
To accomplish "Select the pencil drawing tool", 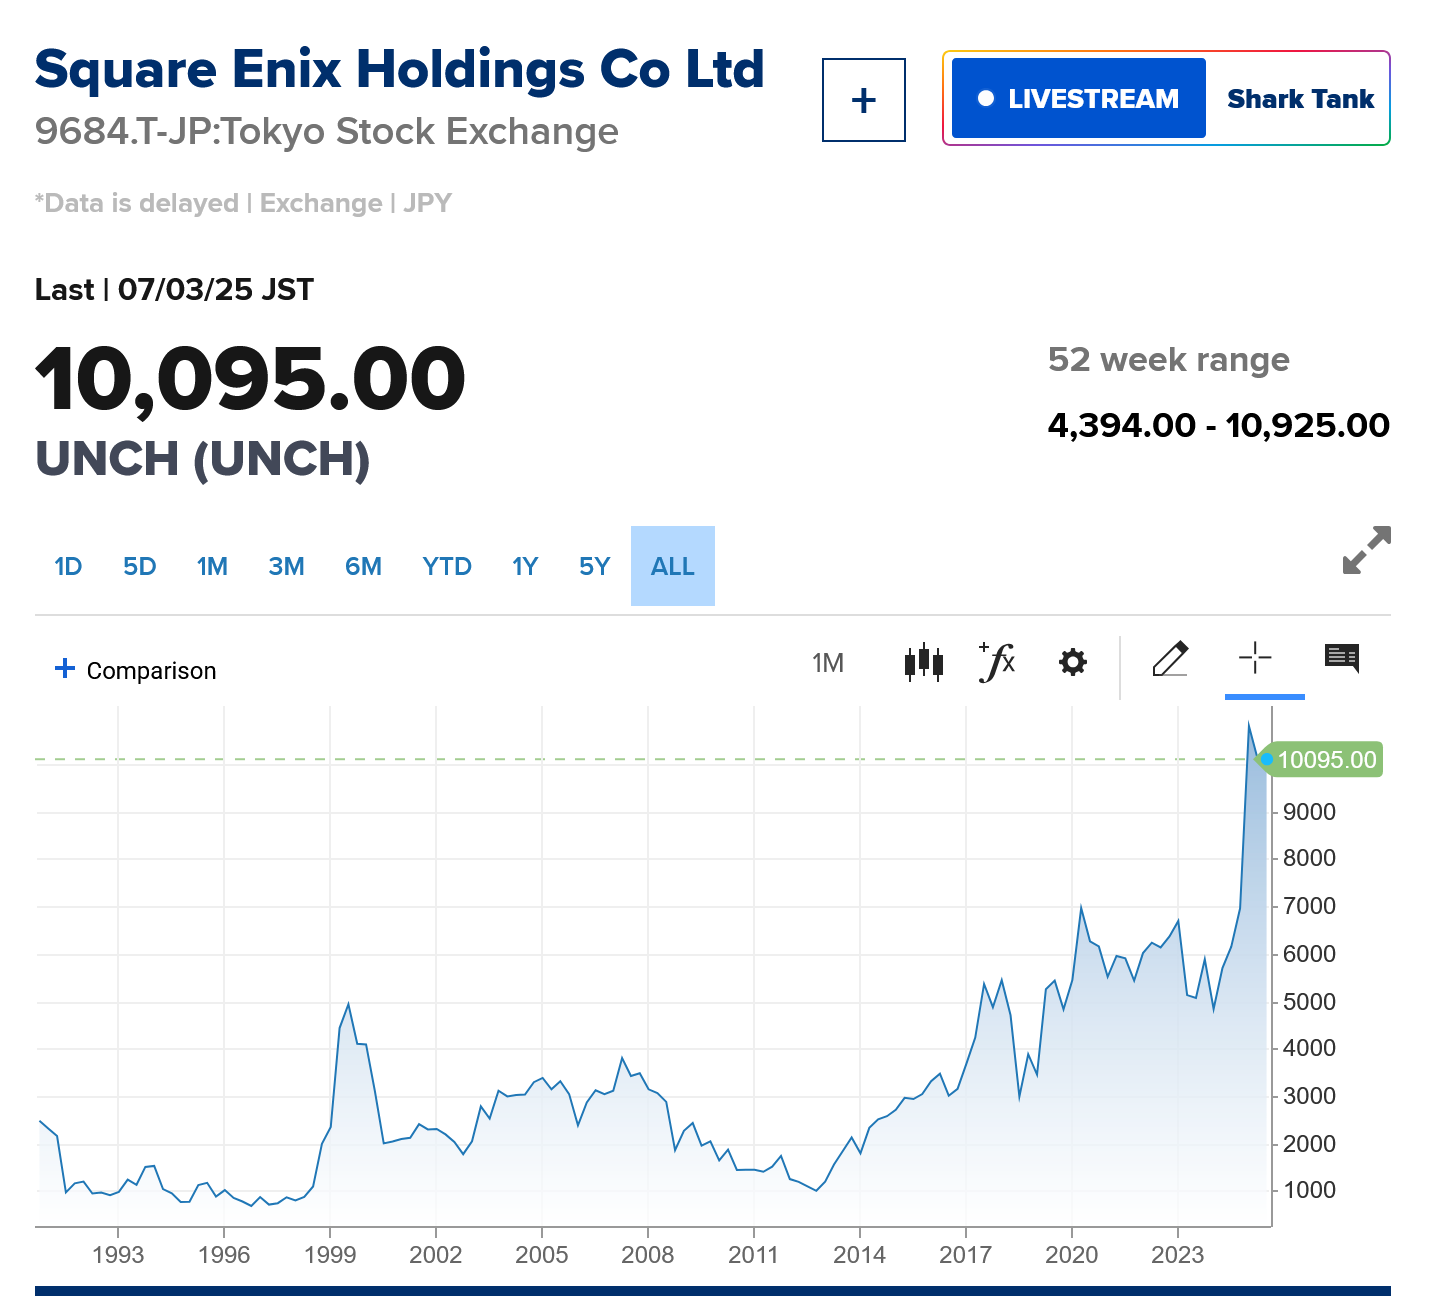I will click(1170, 659).
